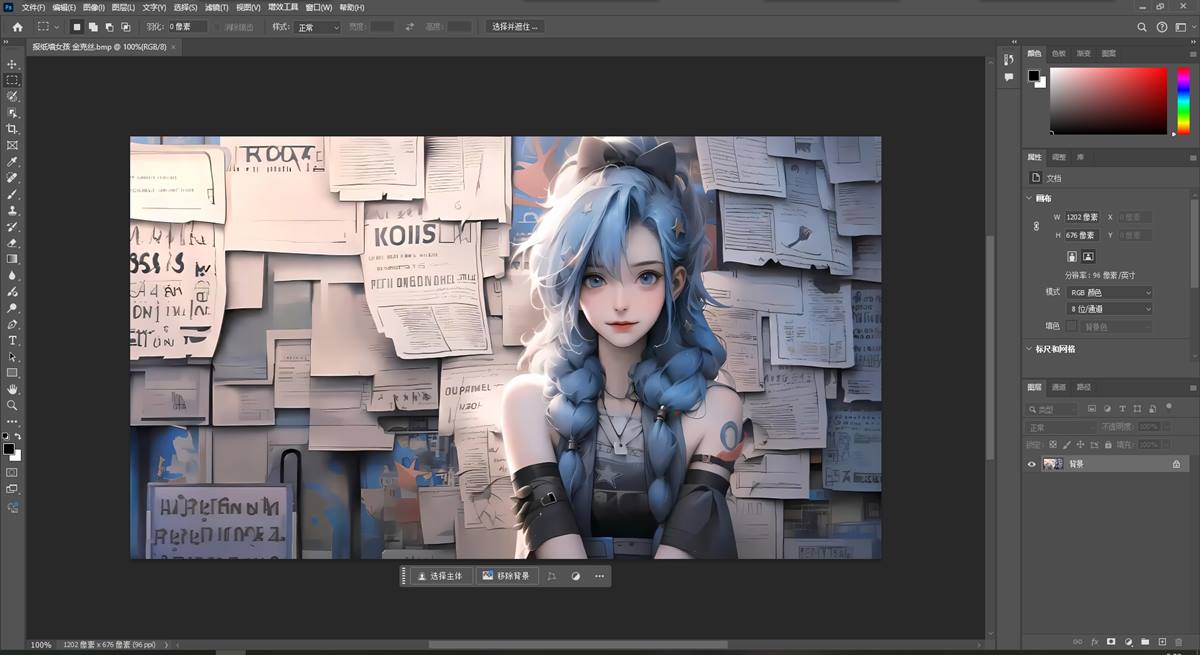
Task: Select the Horizontal Type tool
Action: [12, 341]
